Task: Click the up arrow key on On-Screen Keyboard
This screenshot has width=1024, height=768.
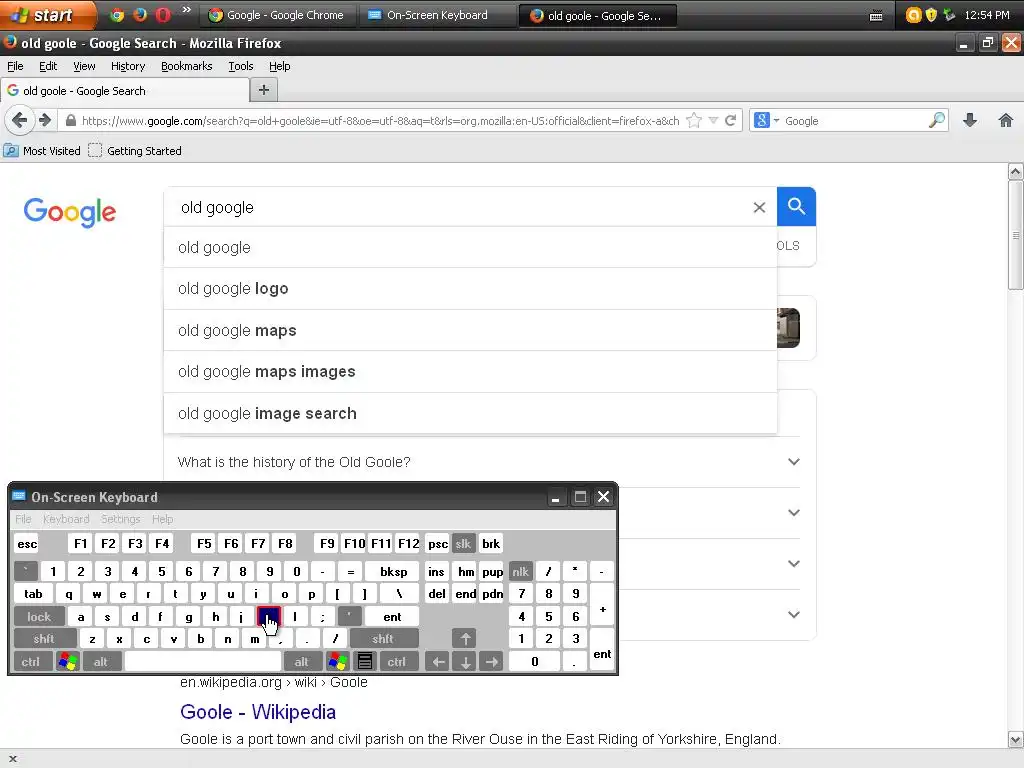Action: pyautogui.click(x=465, y=639)
